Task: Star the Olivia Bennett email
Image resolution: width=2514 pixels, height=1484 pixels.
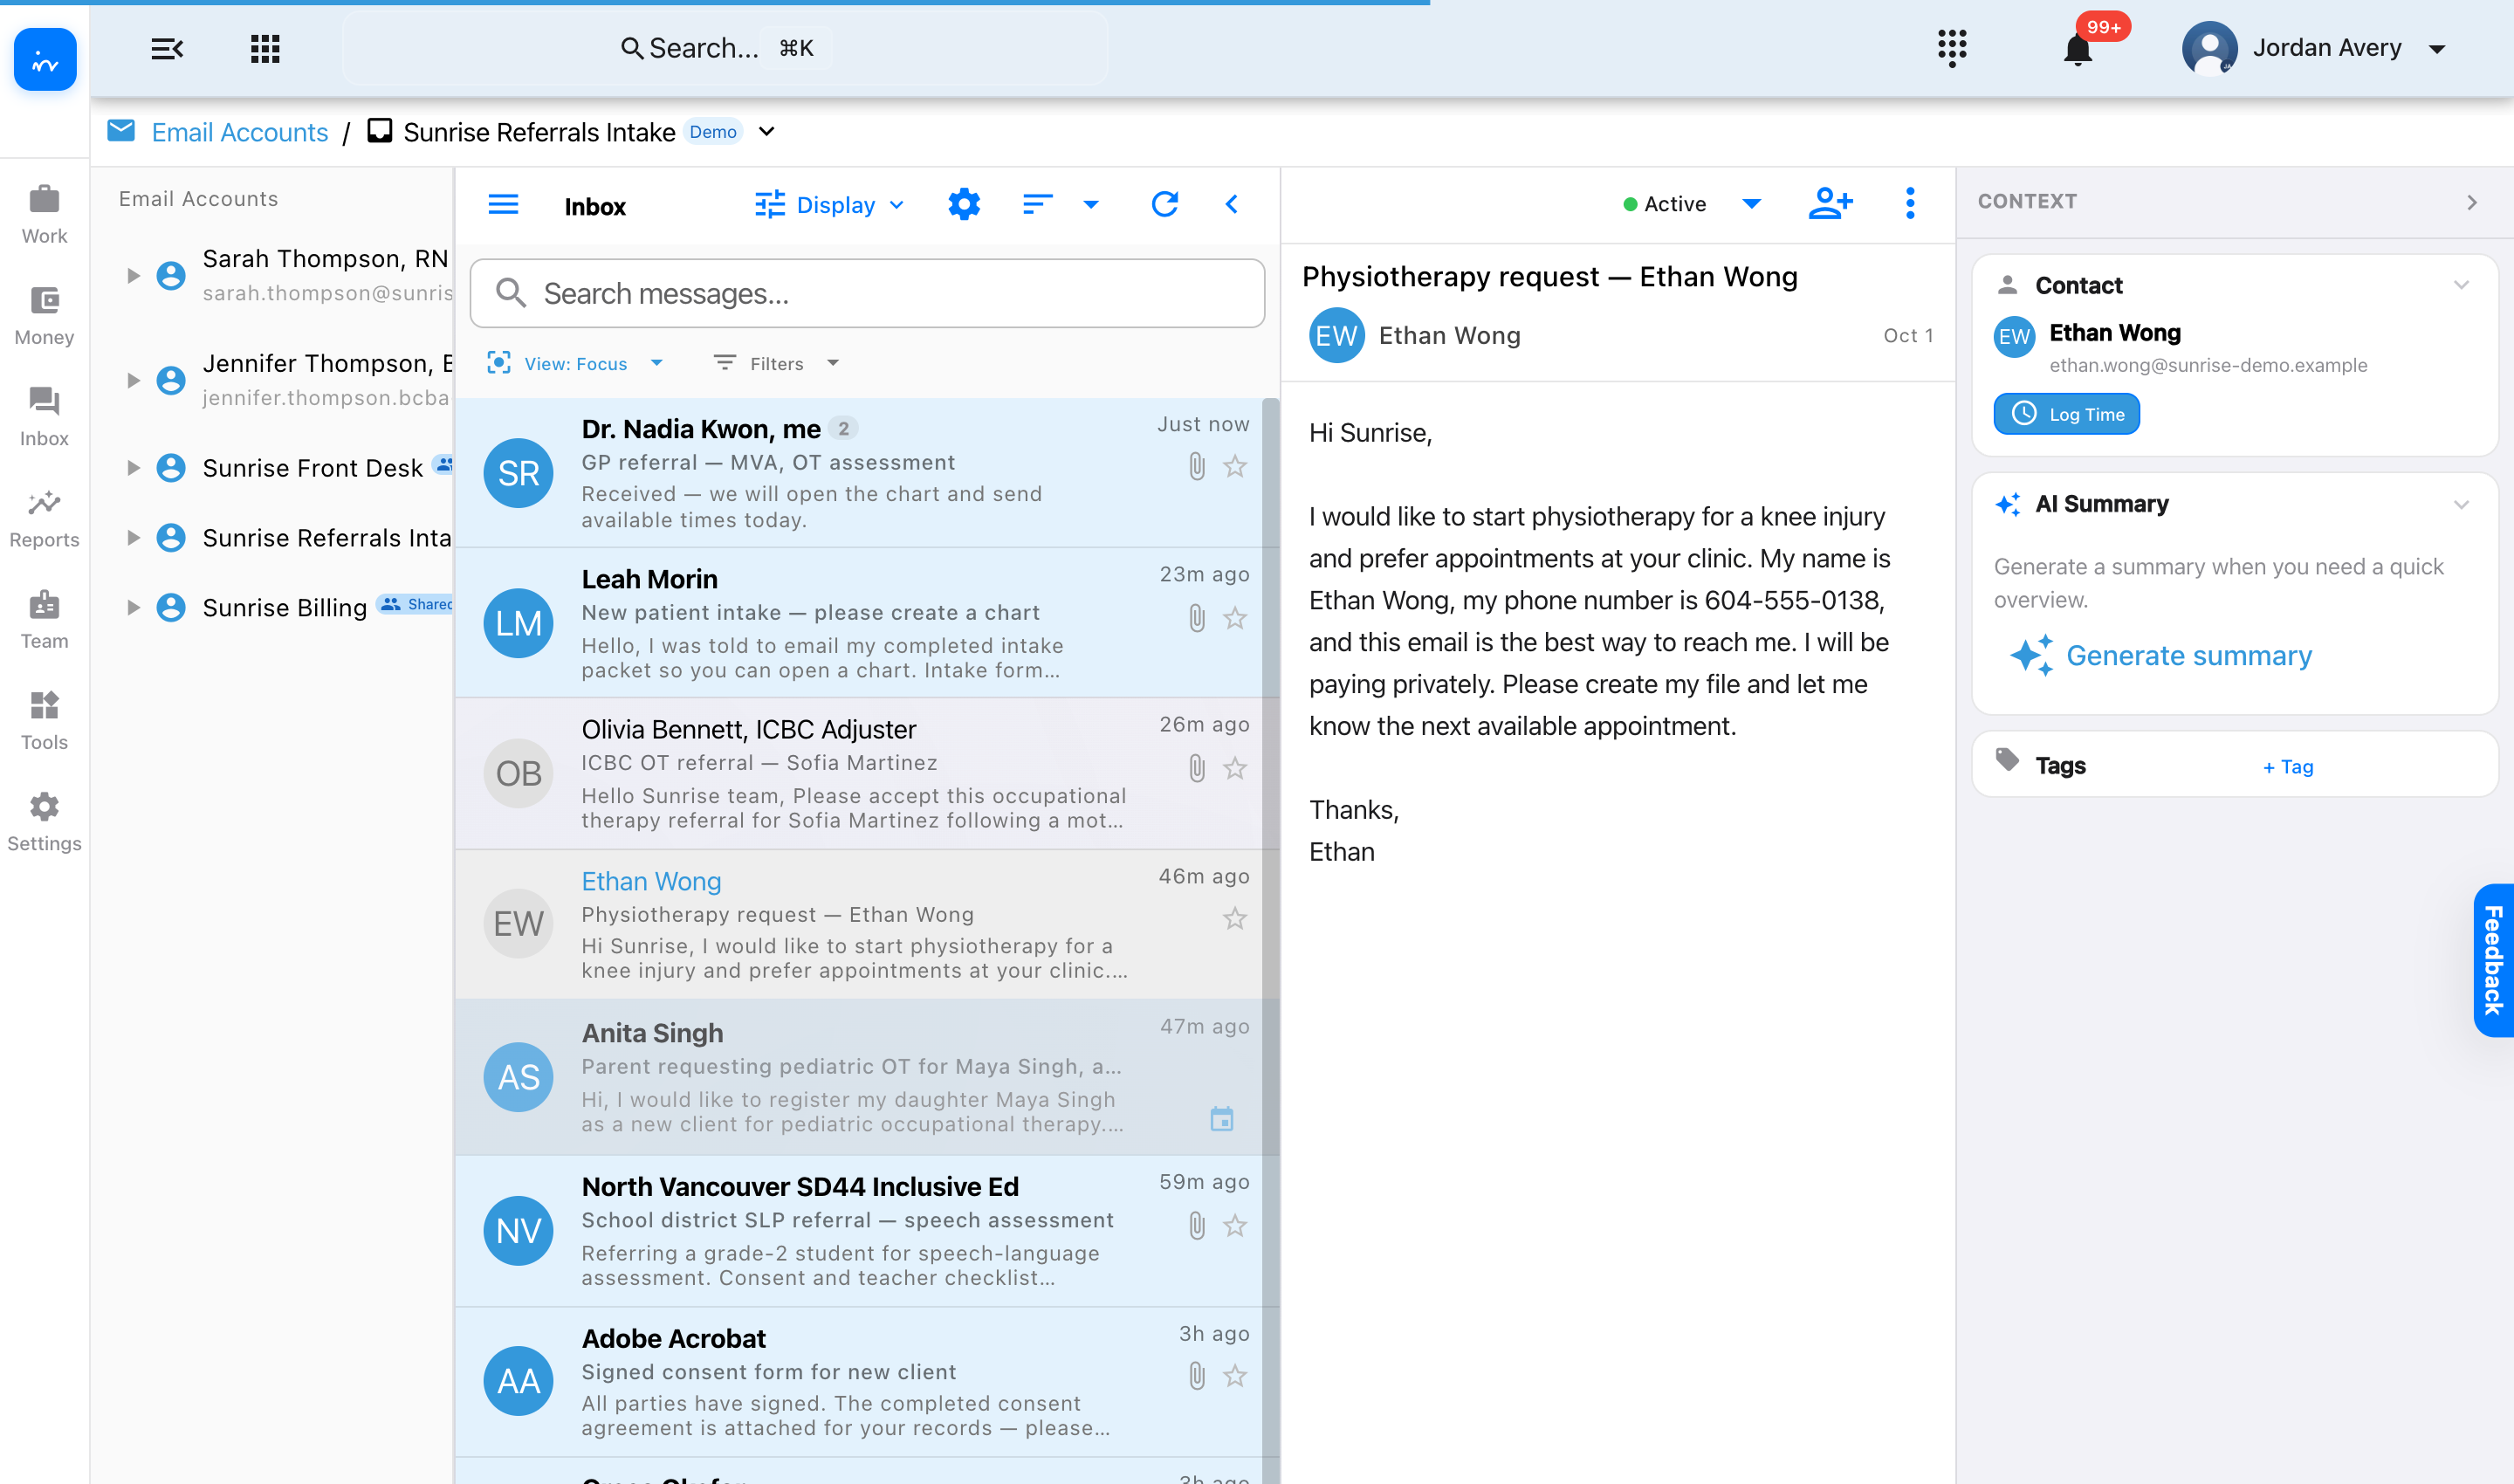Action: pos(1235,768)
